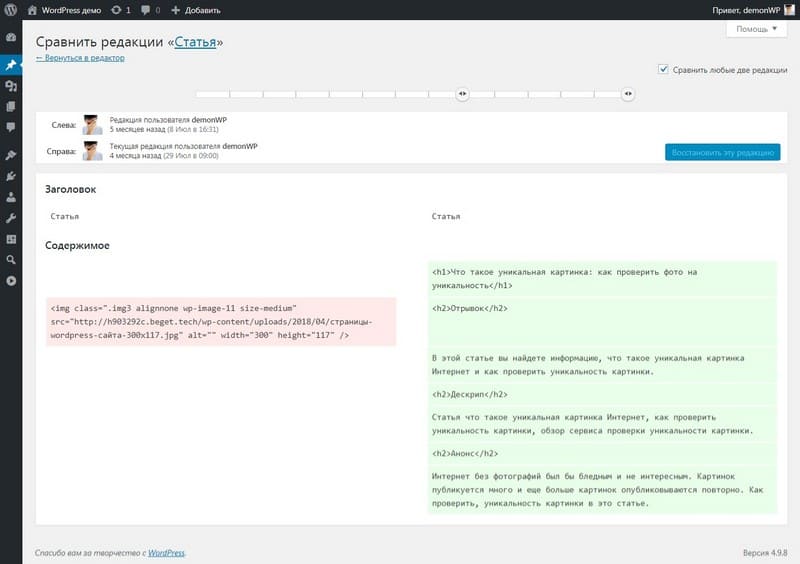Open the Добавить new content menu
This screenshot has width=800, height=564.
click(x=203, y=10)
